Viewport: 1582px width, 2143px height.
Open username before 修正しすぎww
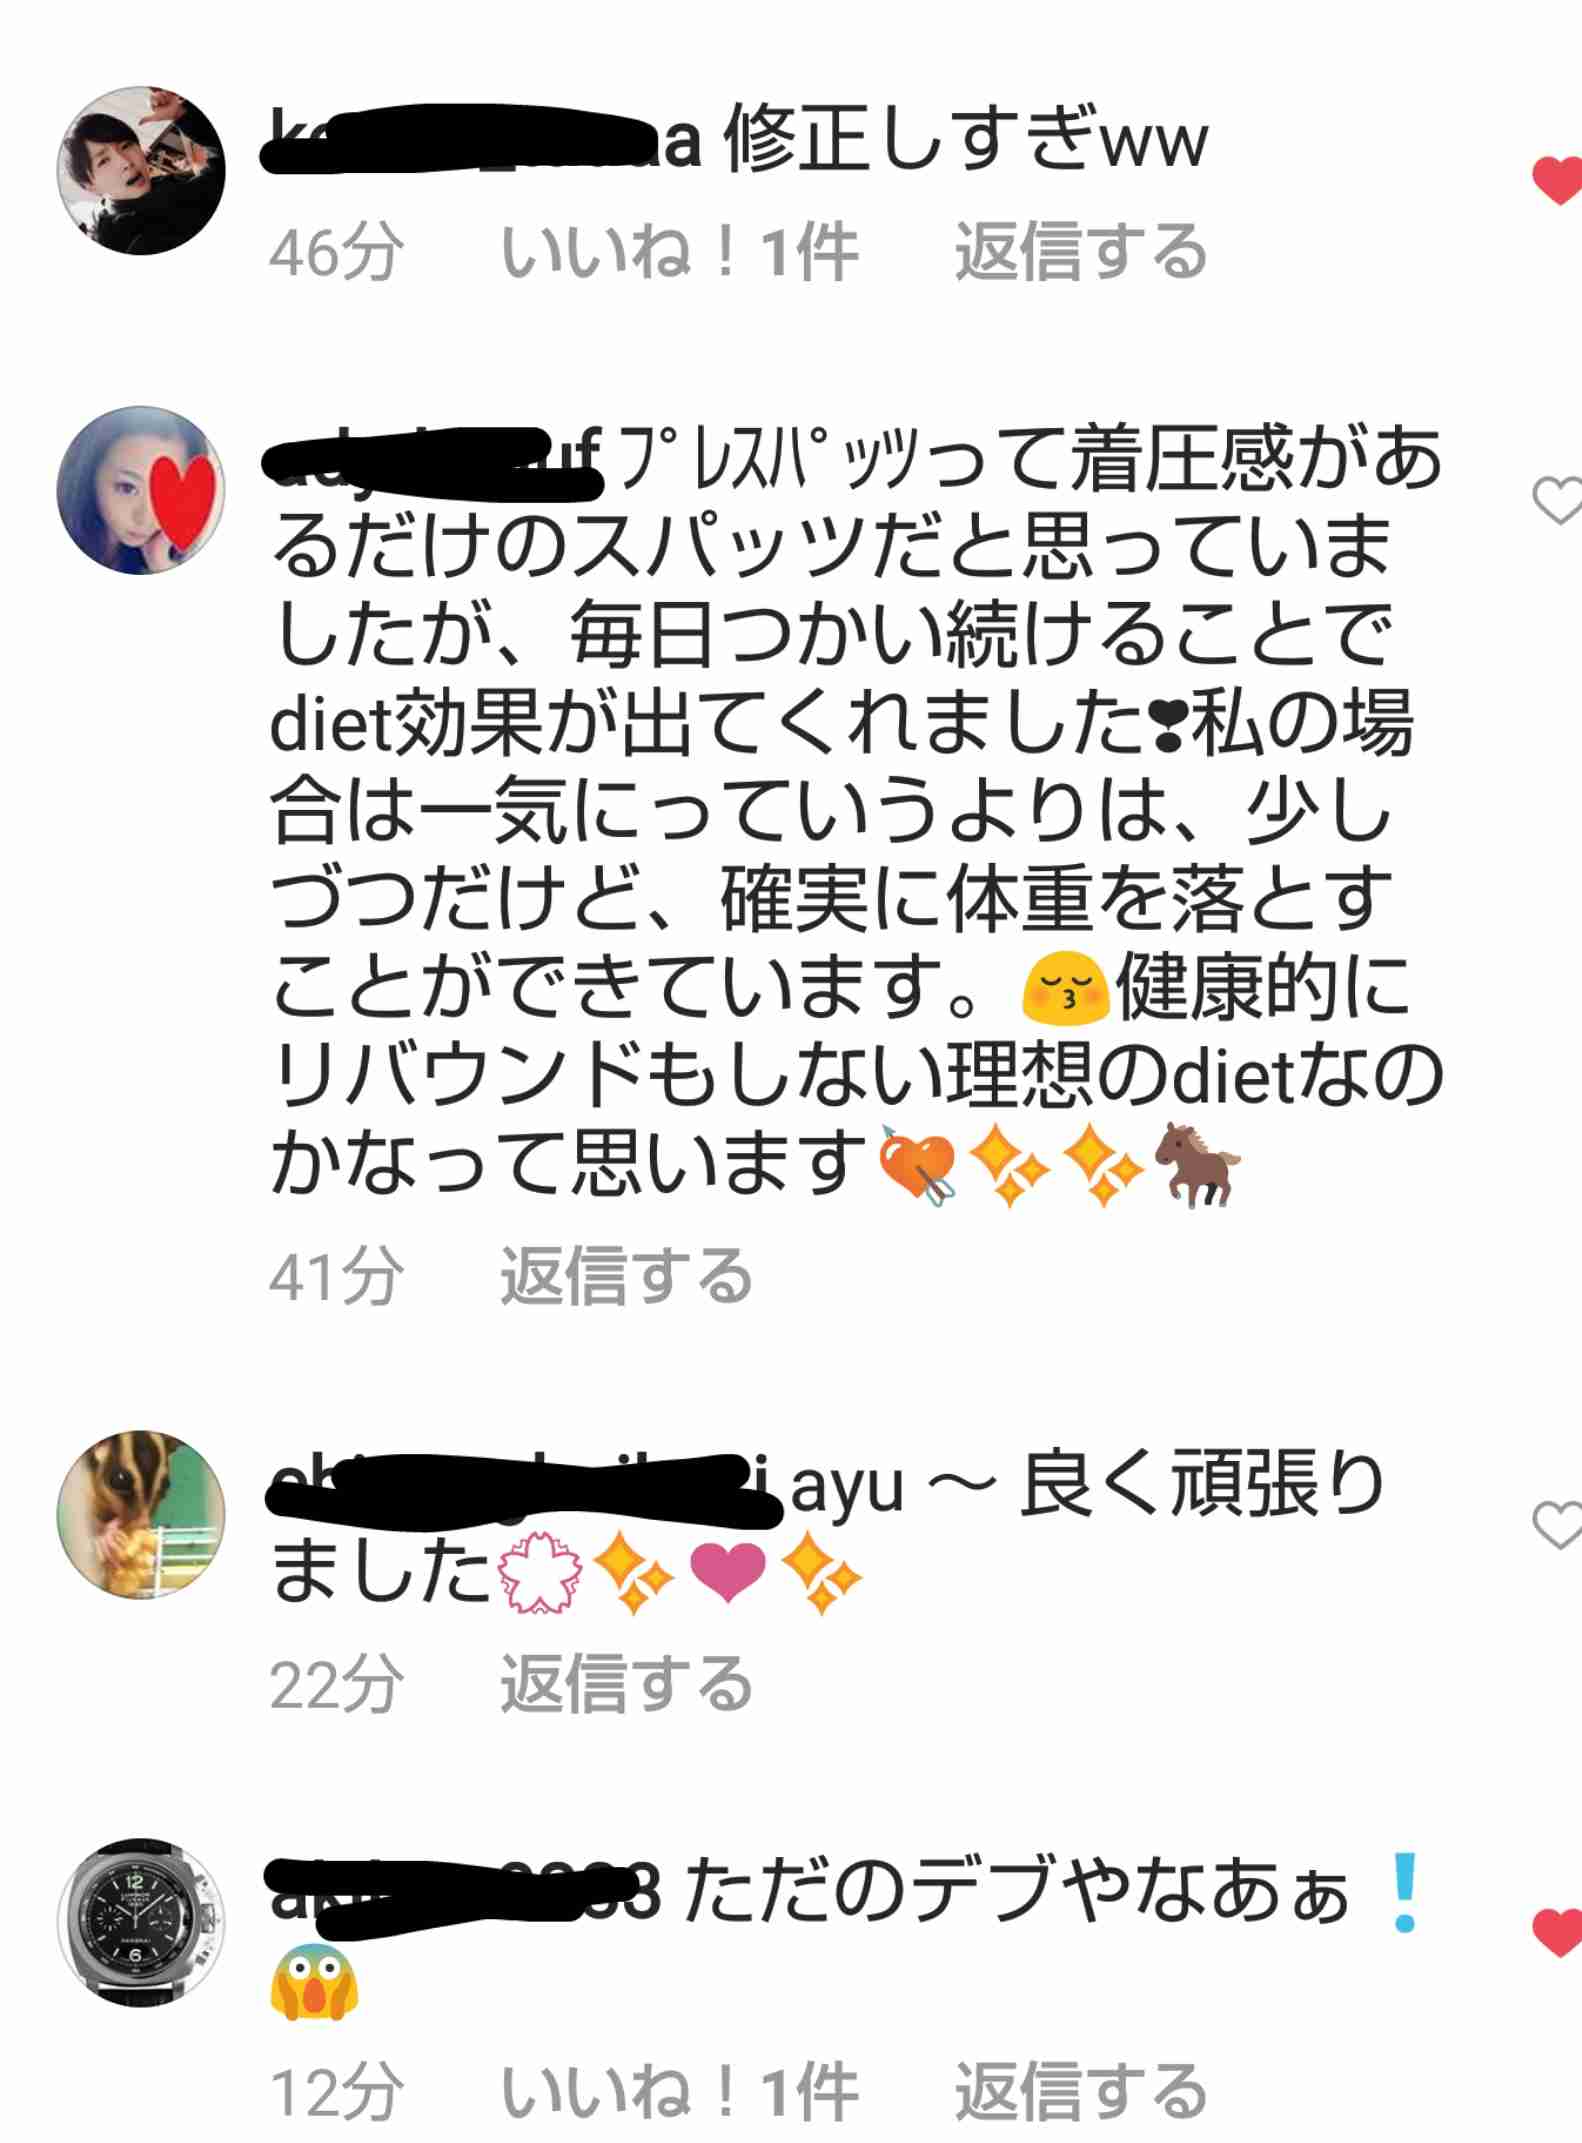pyautogui.click(x=484, y=140)
